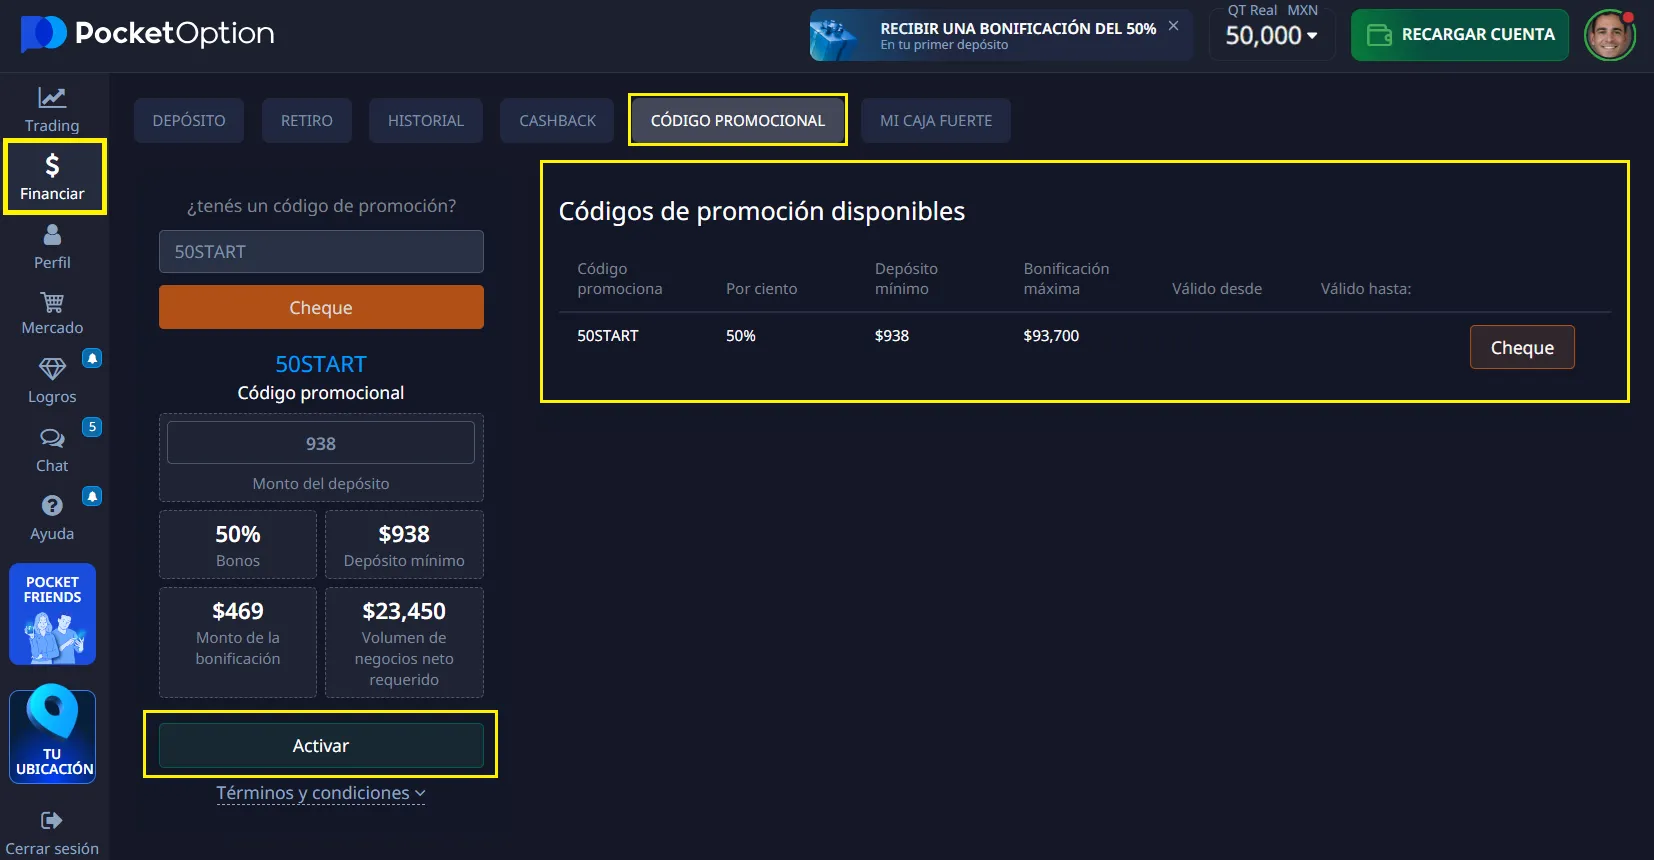
Task: Click the orange Cheque button
Action: [321, 307]
